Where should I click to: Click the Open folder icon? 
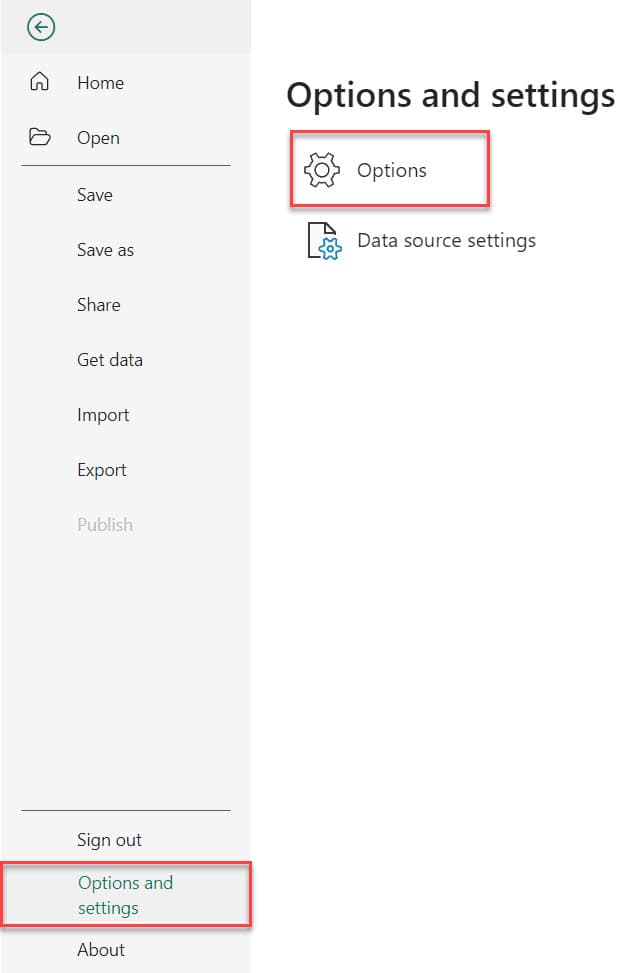pos(40,137)
